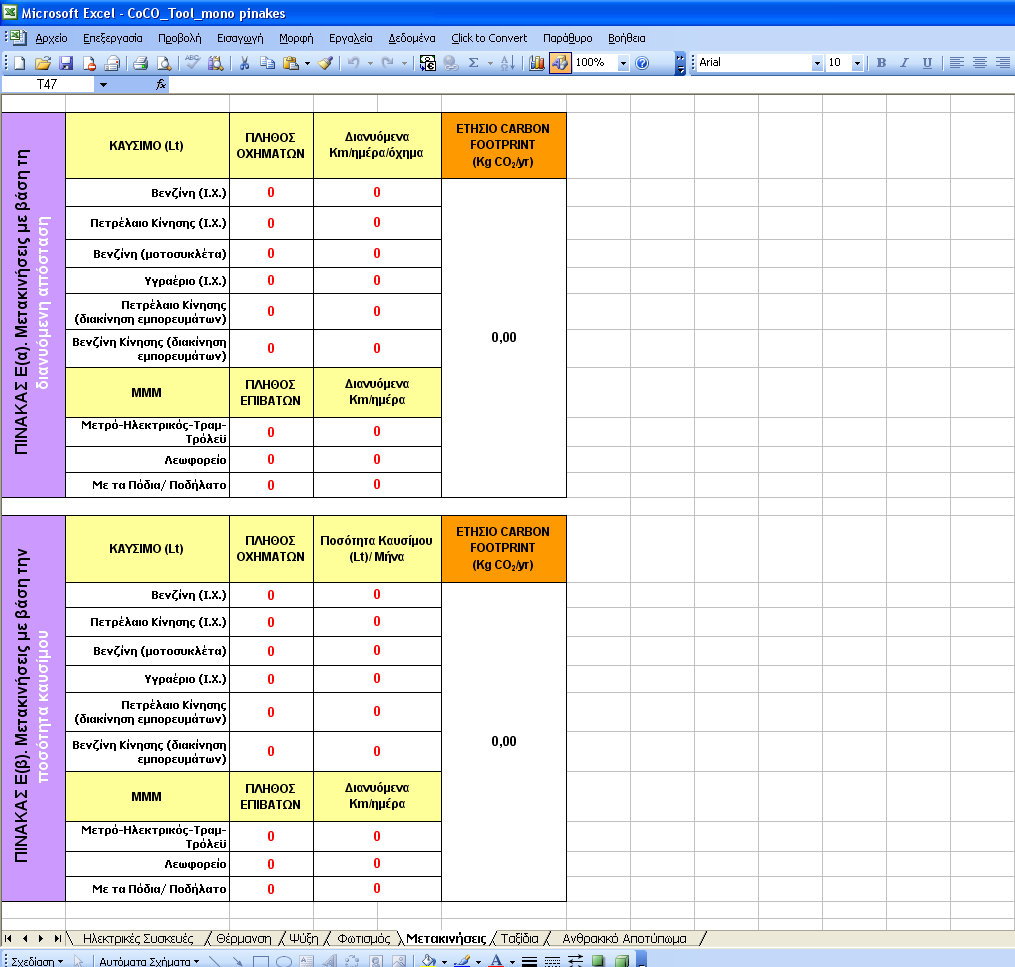Print the sheet with the printer icon
The height and width of the screenshot is (967, 1015).
point(140,63)
